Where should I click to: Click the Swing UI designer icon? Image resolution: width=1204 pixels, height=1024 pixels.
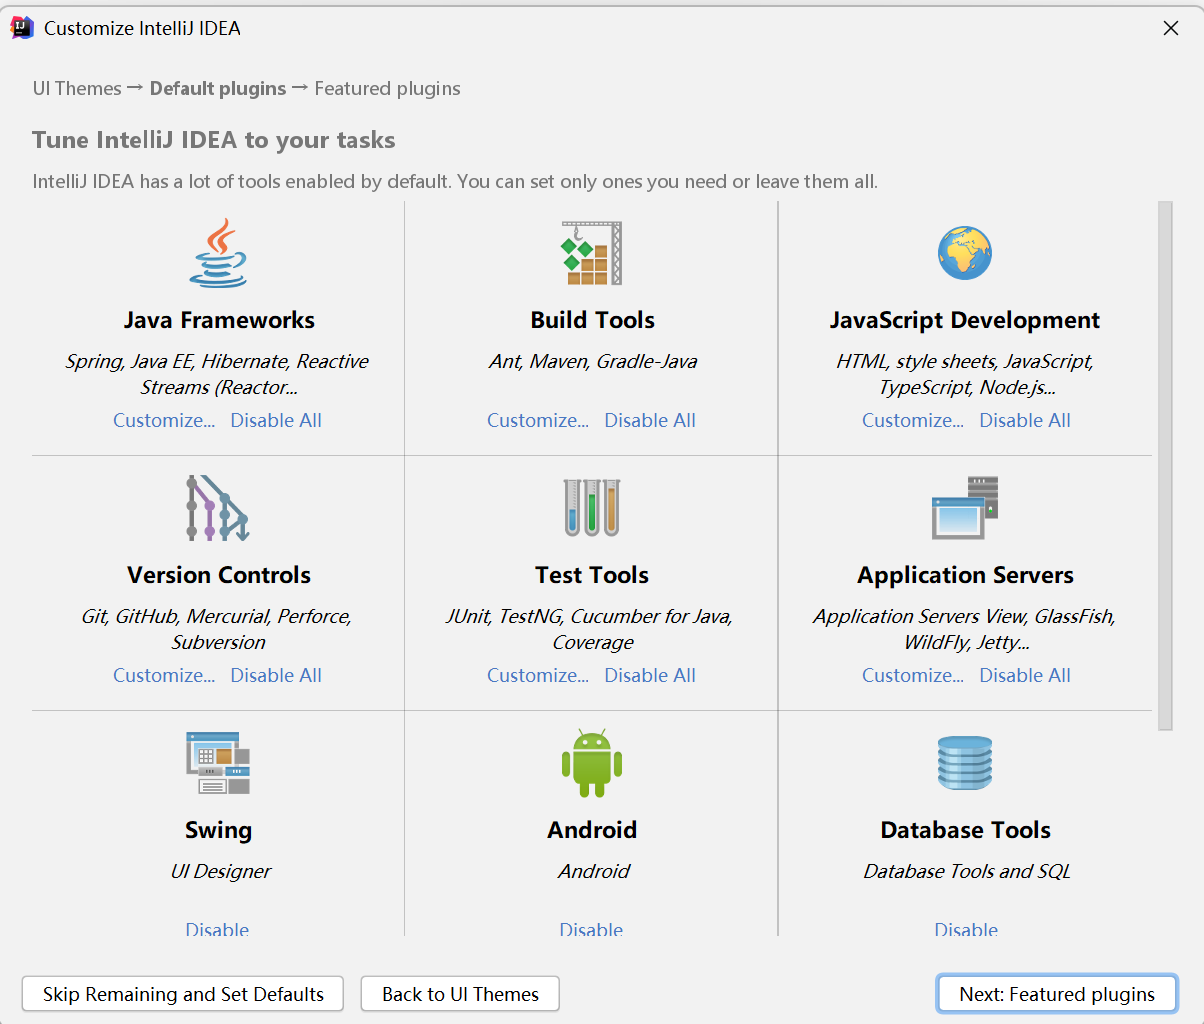(x=218, y=763)
